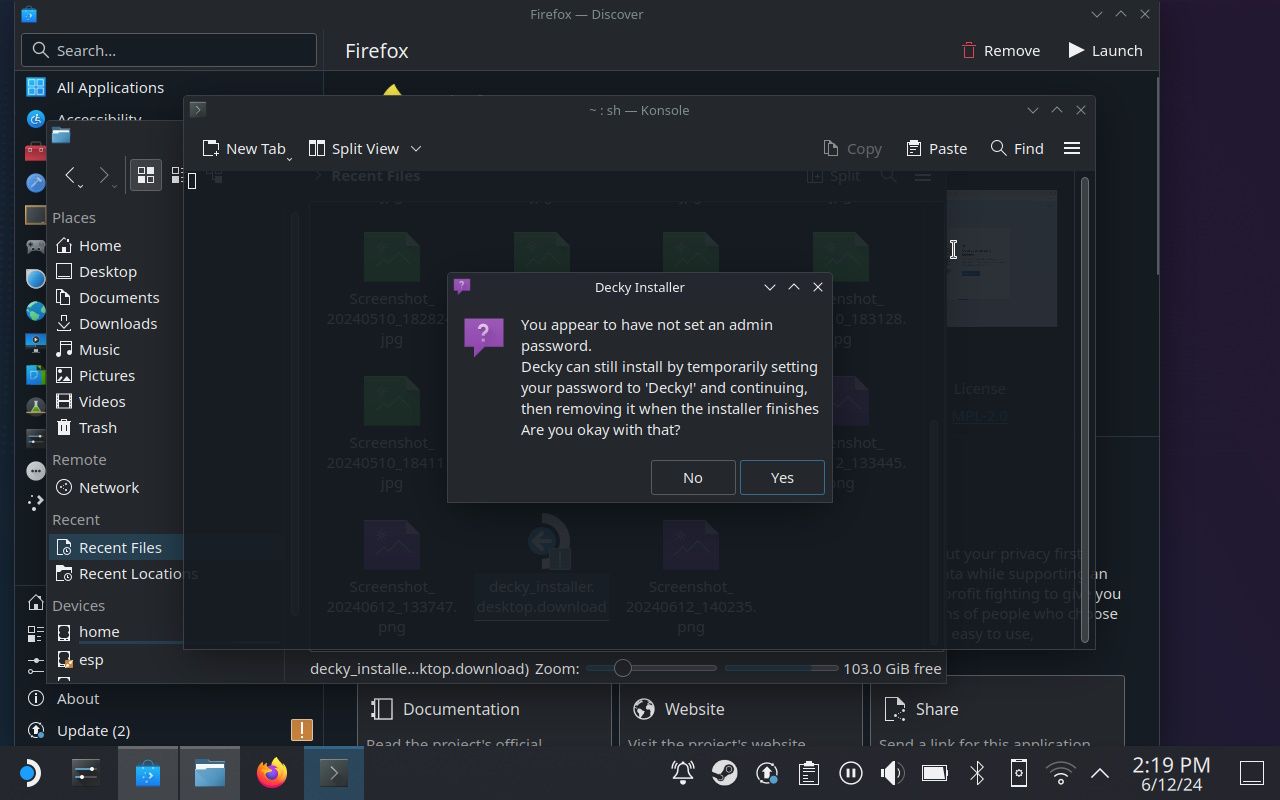Confirm with the Yes button
Image resolution: width=1280 pixels, height=800 pixels.
tap(782, 477)
